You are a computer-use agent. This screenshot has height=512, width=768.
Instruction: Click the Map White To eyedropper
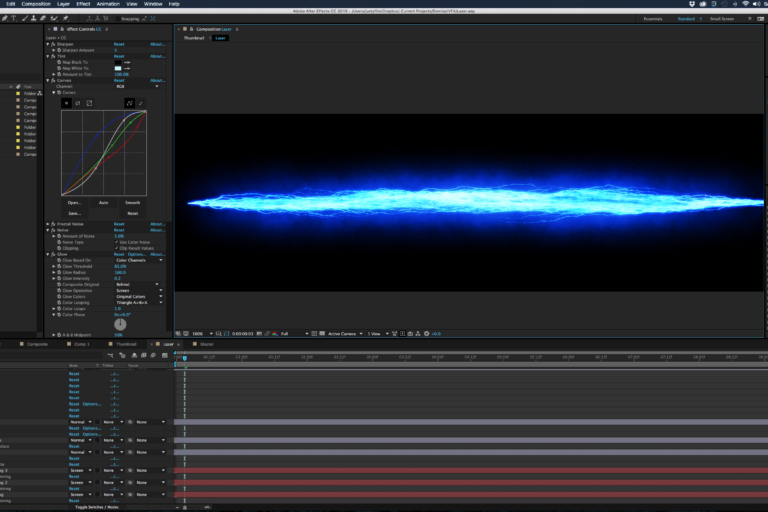click(x=127, y=68)
